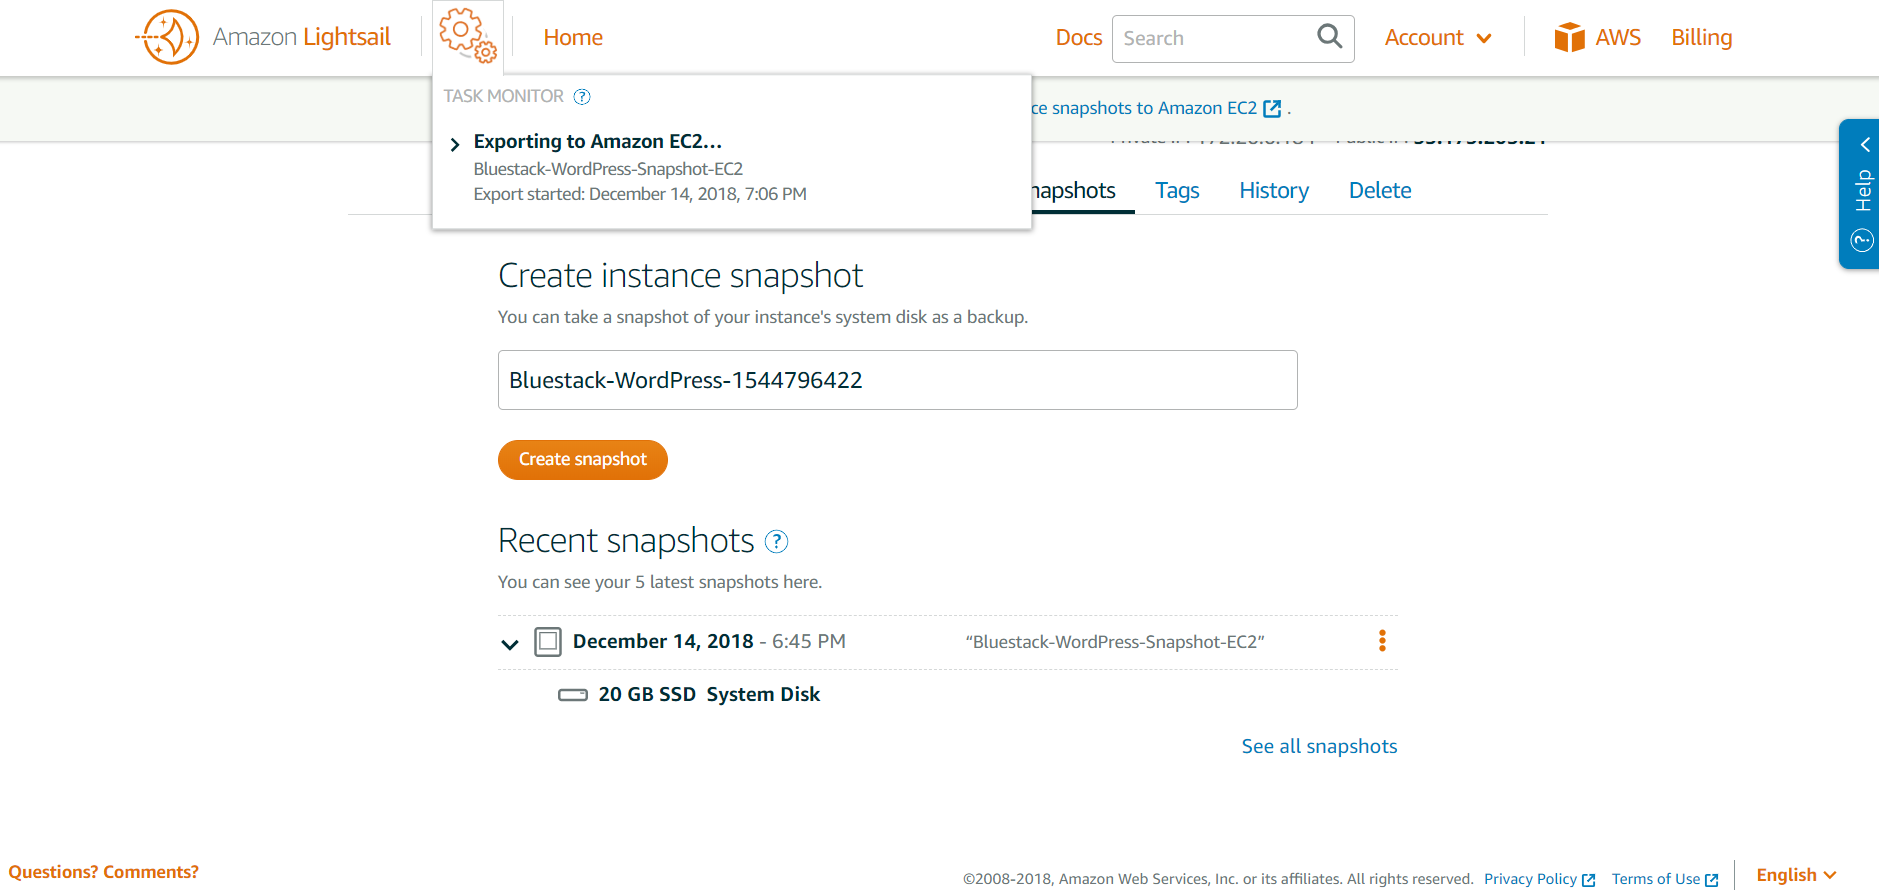The height and width of the screenshot is (894, 1879).
Task: Open the Docs link in header
Action: click(x=1078, y=38)
